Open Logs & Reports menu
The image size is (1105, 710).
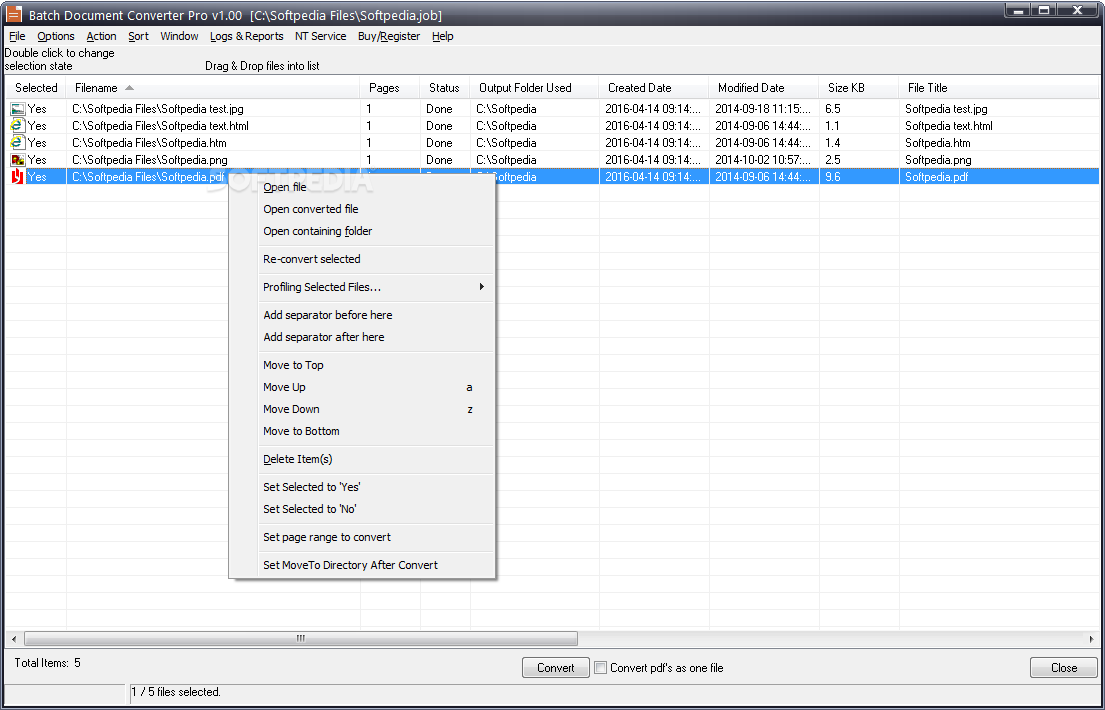click(x=247, y=36)
